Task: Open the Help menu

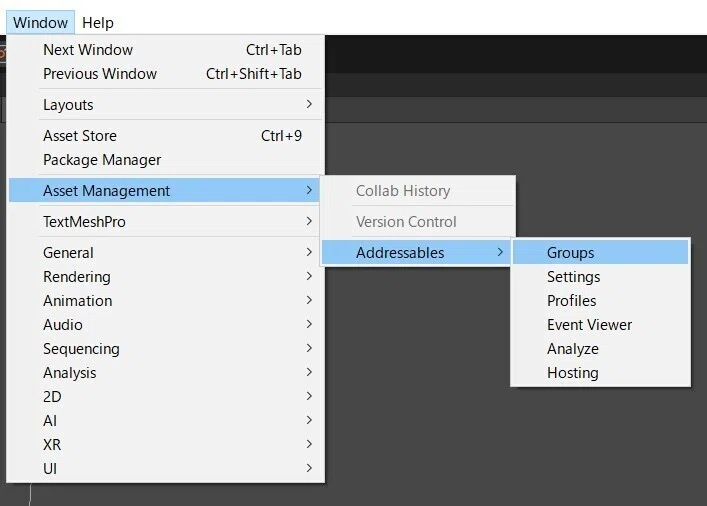Action: [98, 23]
